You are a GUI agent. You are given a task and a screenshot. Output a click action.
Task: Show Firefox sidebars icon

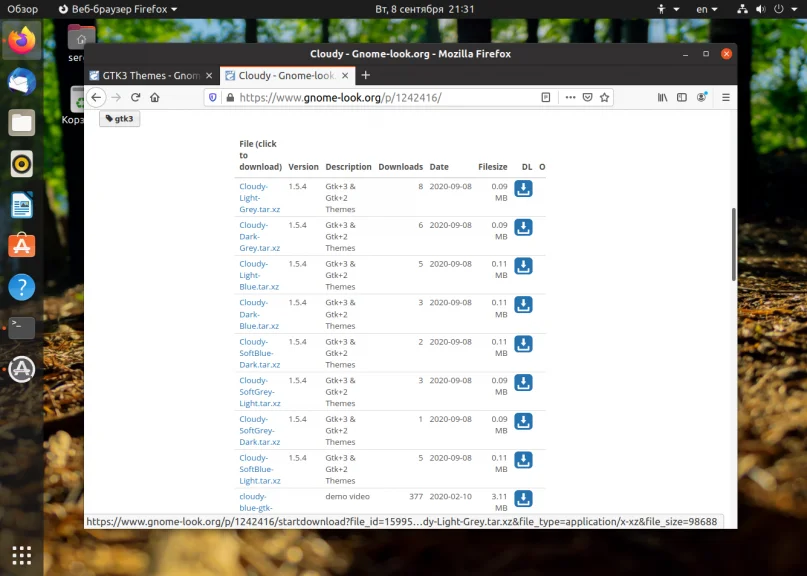(681, 97)
